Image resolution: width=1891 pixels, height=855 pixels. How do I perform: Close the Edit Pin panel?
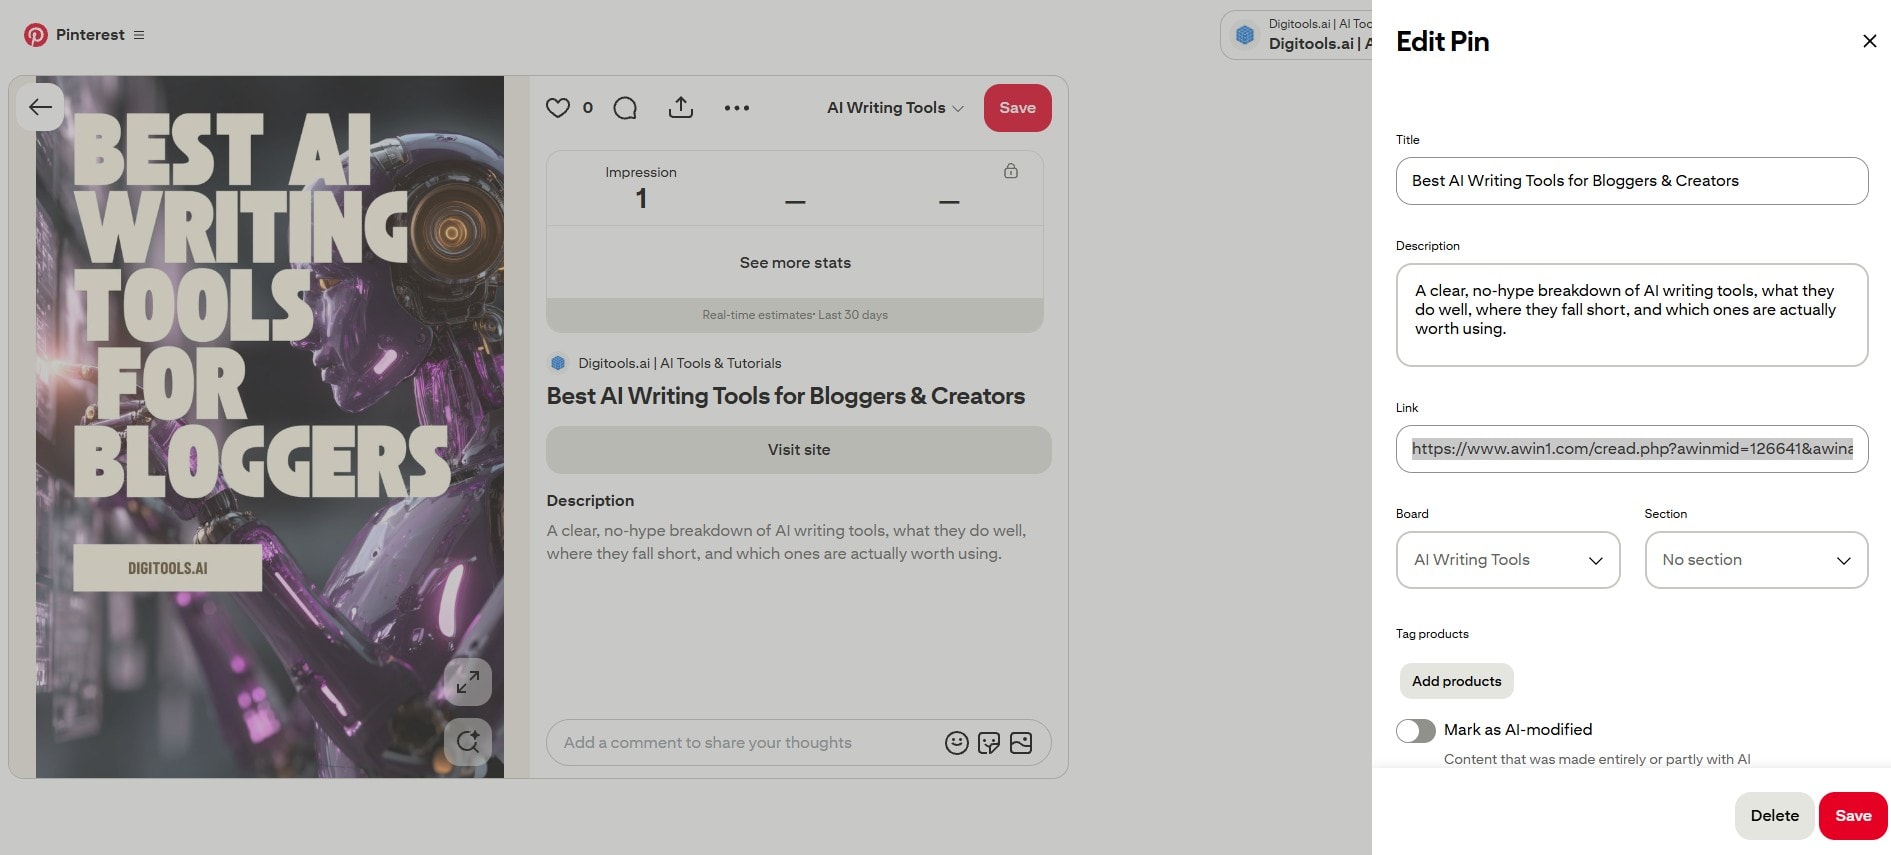[x=1869, y=41]
